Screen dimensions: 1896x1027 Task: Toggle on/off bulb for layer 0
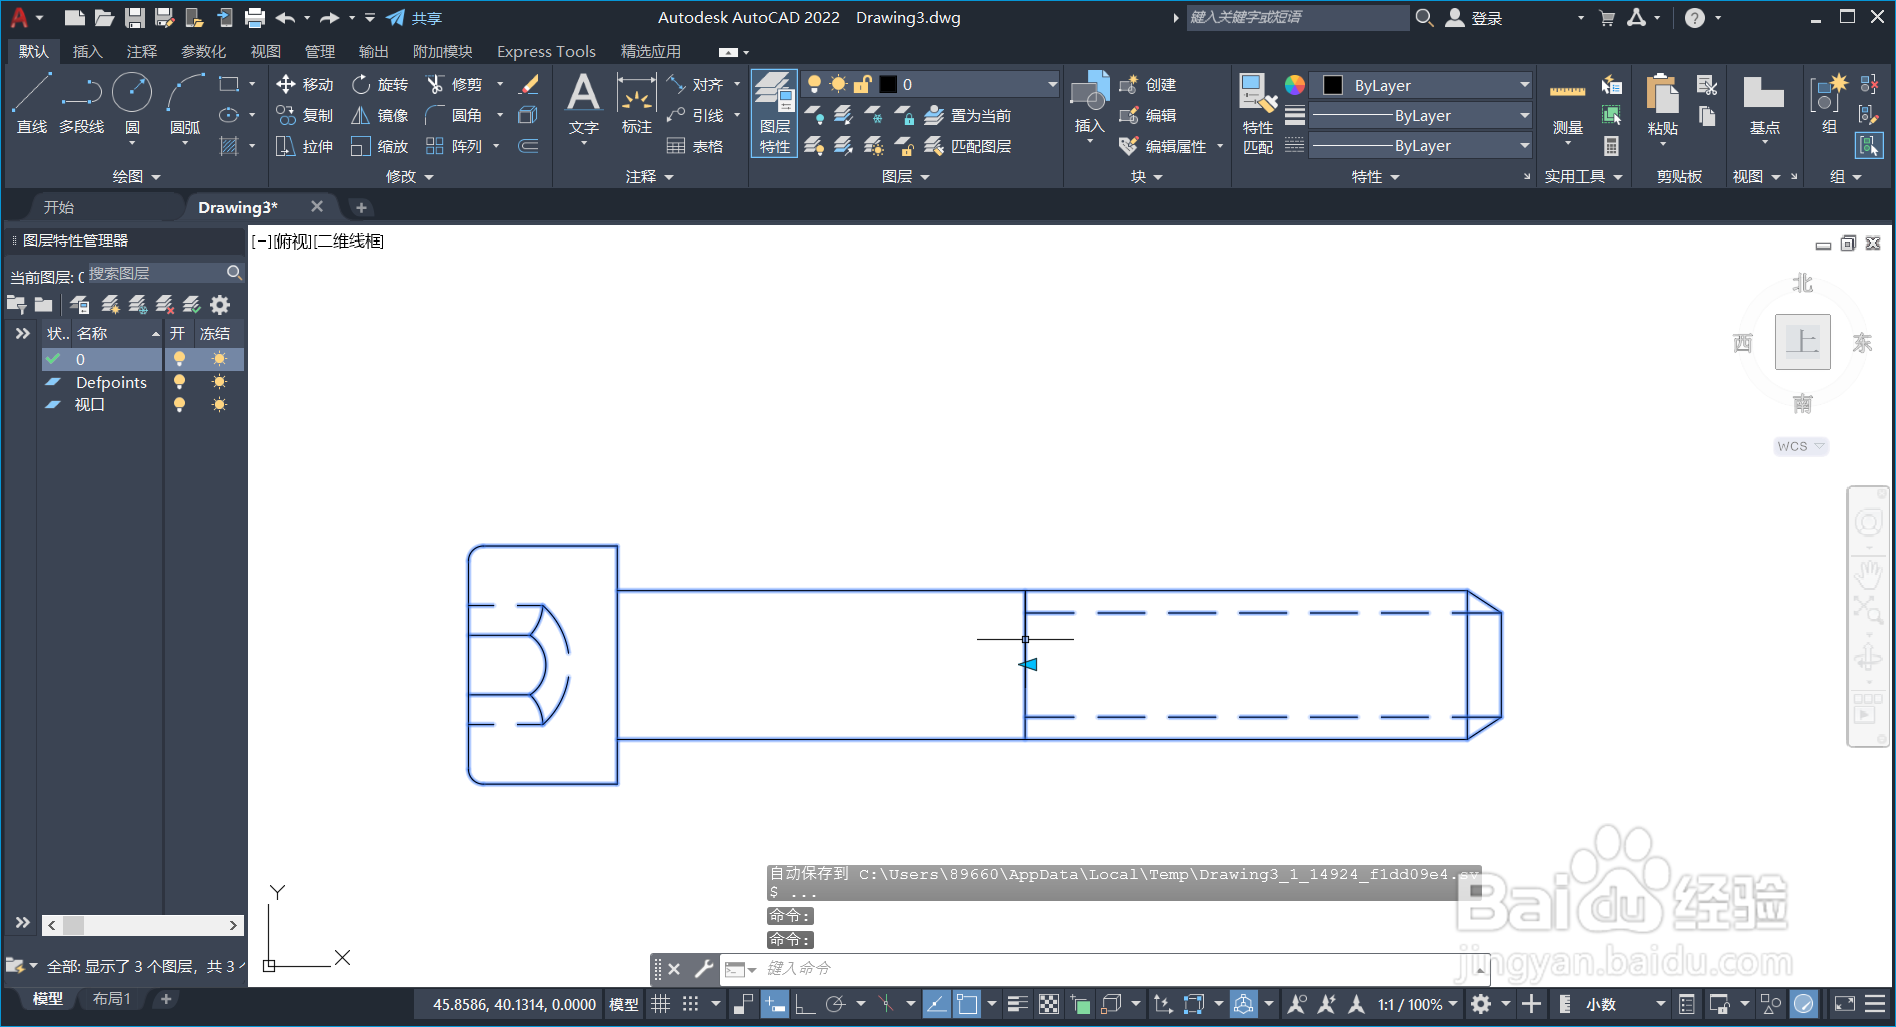tap(179, 359)
